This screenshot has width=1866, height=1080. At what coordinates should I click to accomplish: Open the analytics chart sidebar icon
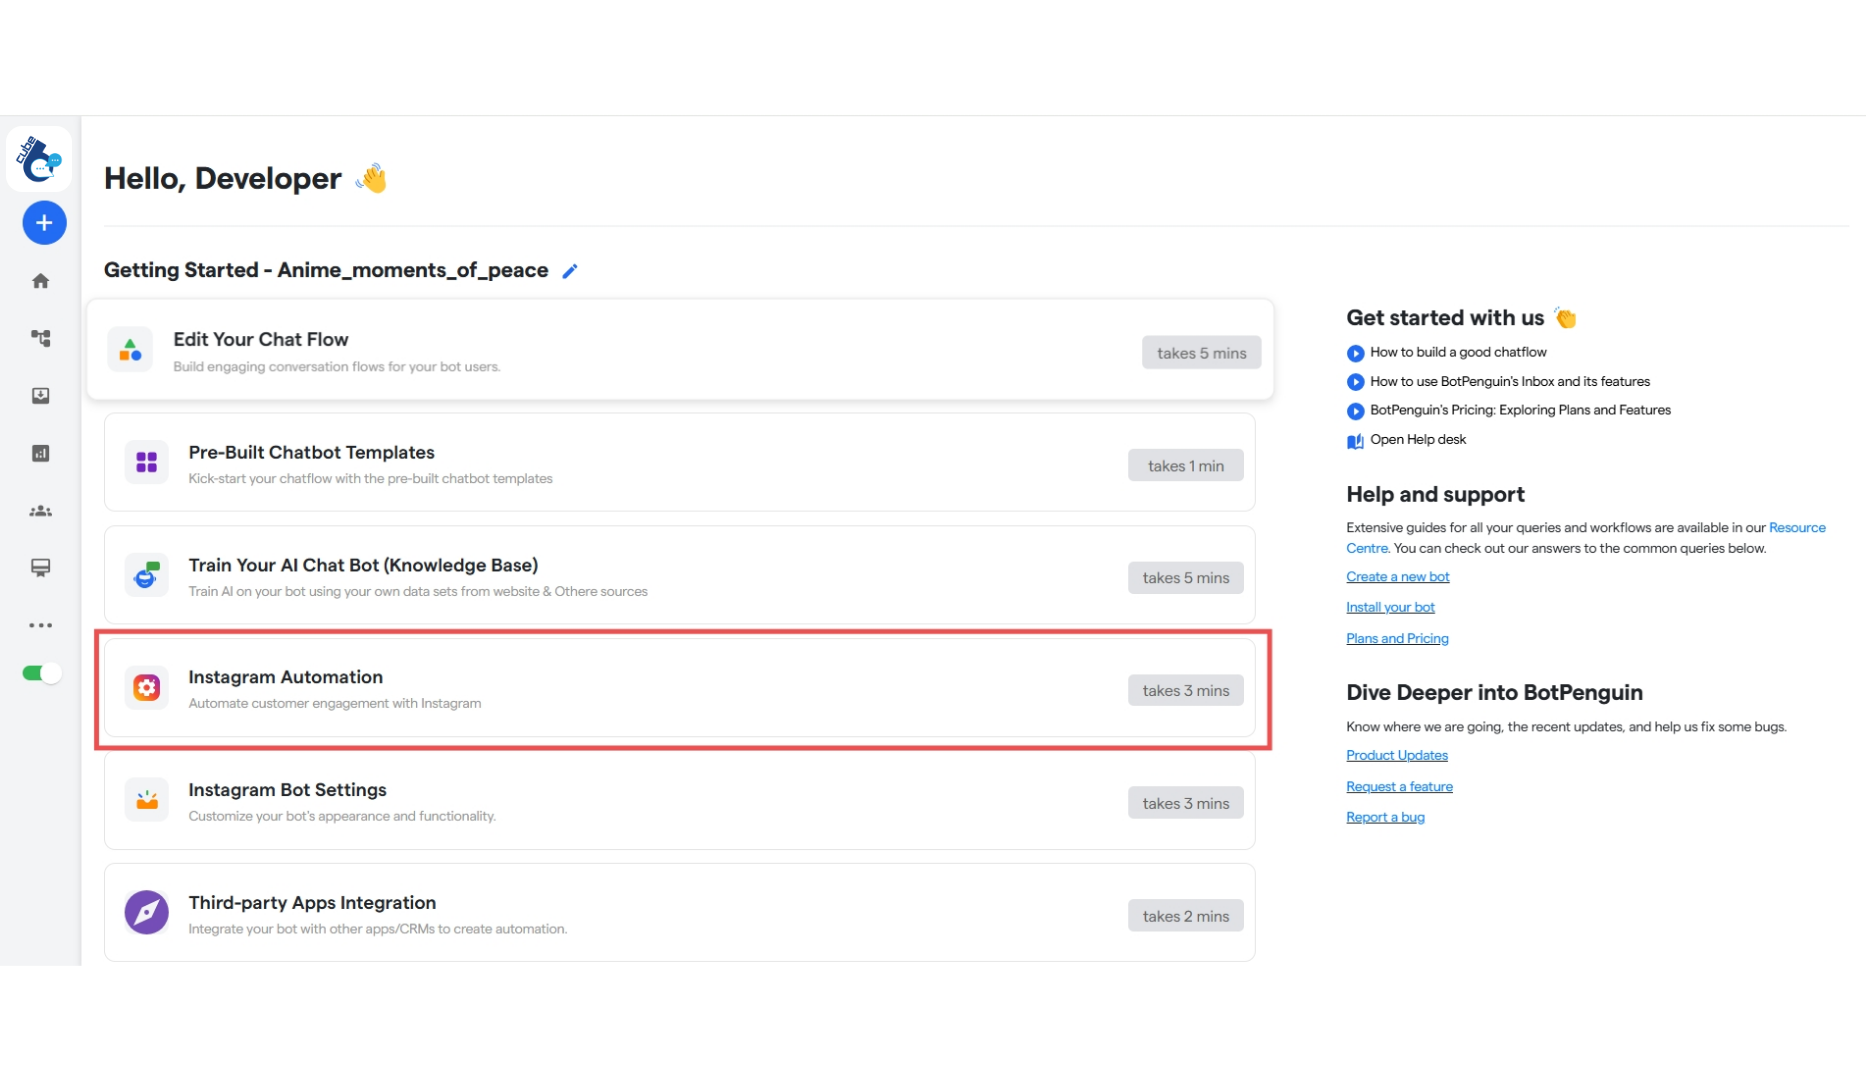(41, 453)
